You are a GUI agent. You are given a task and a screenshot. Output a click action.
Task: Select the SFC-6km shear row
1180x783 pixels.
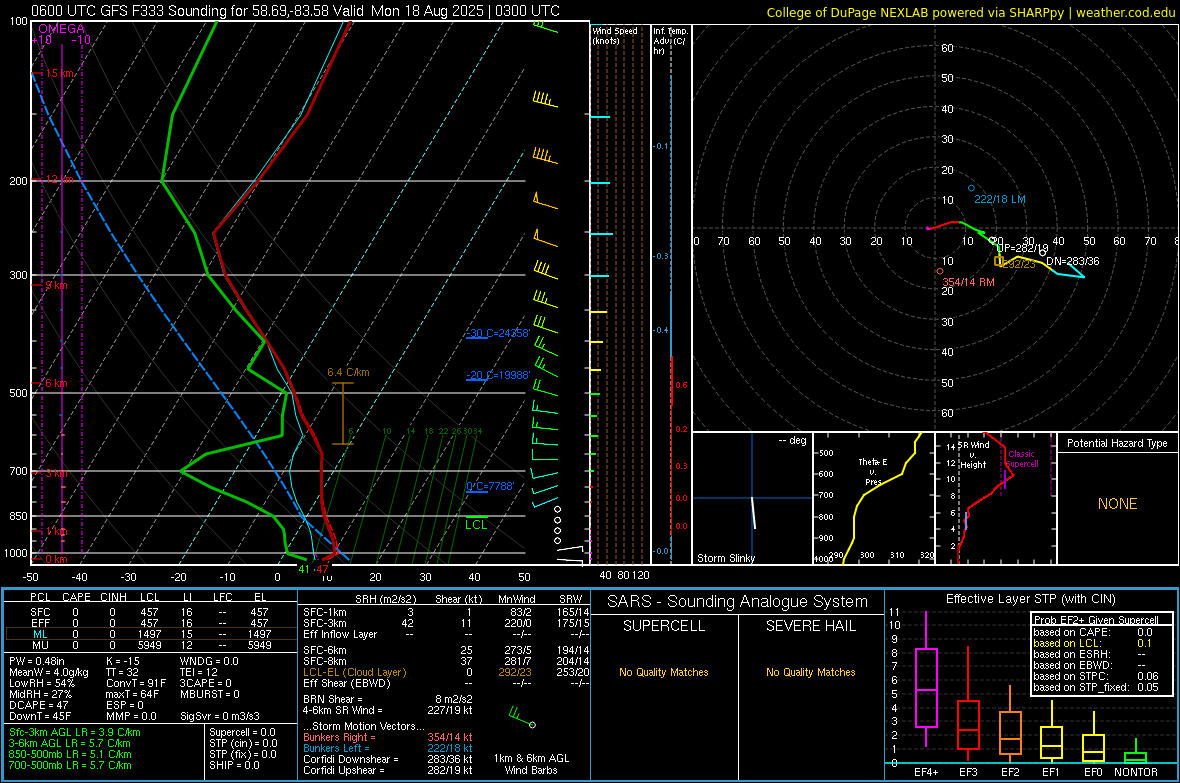pos(446,650)
